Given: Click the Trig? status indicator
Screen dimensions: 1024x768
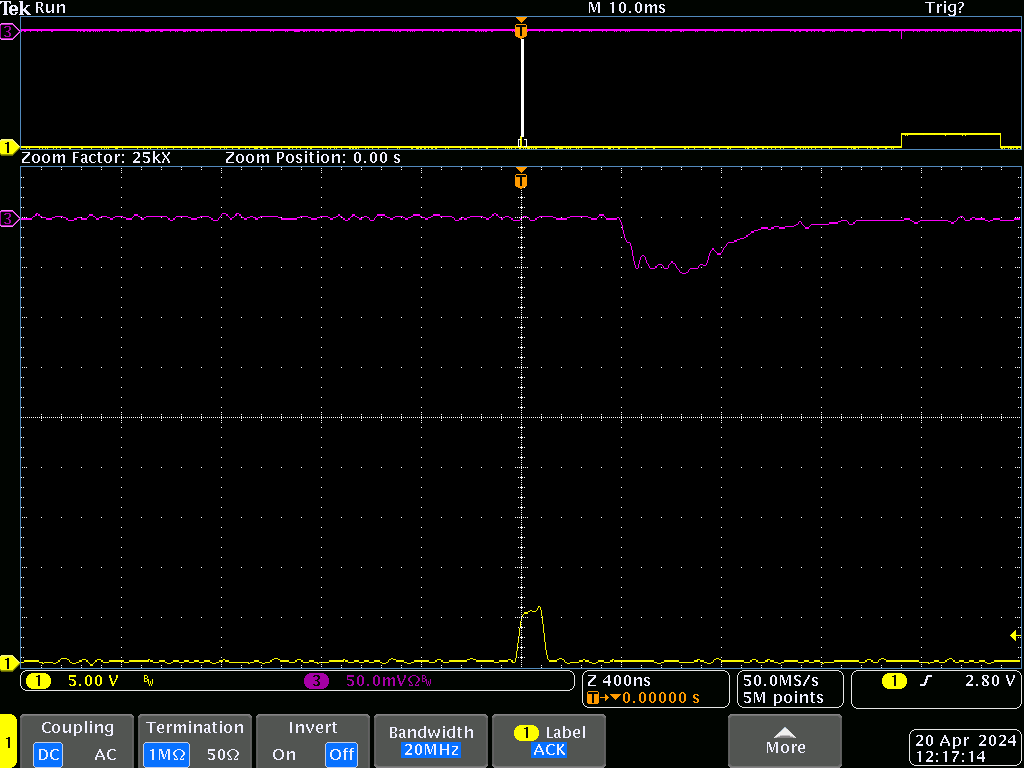Looking at the screenshot, I should [944, 8].
